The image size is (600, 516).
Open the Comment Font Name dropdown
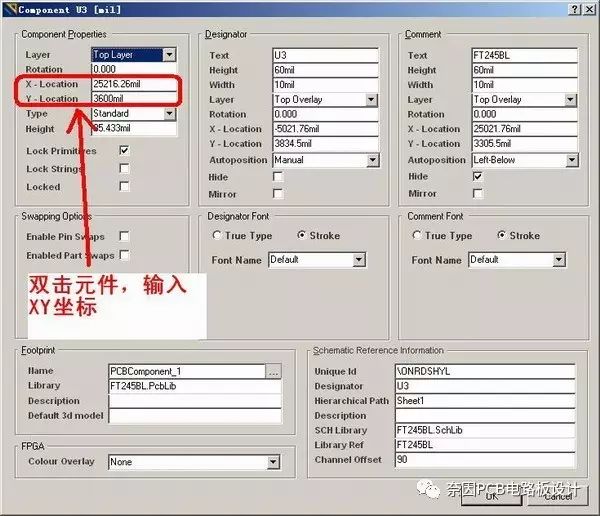pyautogui.click(x=559, y=260)
